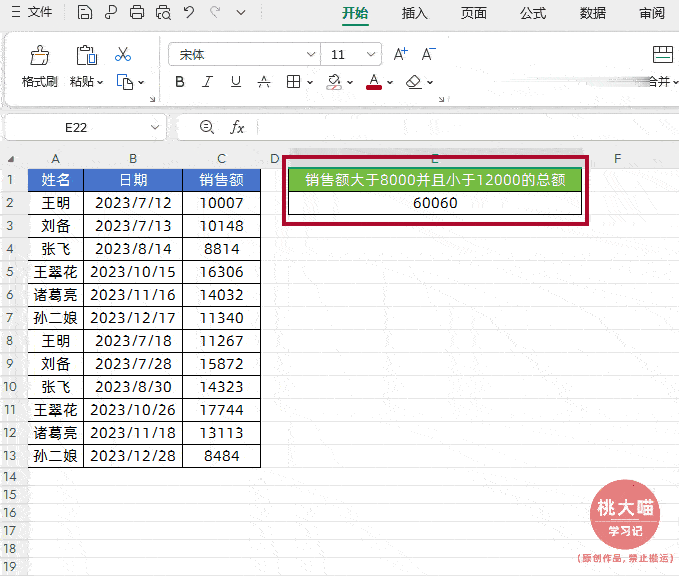
Task: Select the 销售额大于8000并且小于12000的总额 header cell
Action: pyautogui.click(x=435, y=180)
